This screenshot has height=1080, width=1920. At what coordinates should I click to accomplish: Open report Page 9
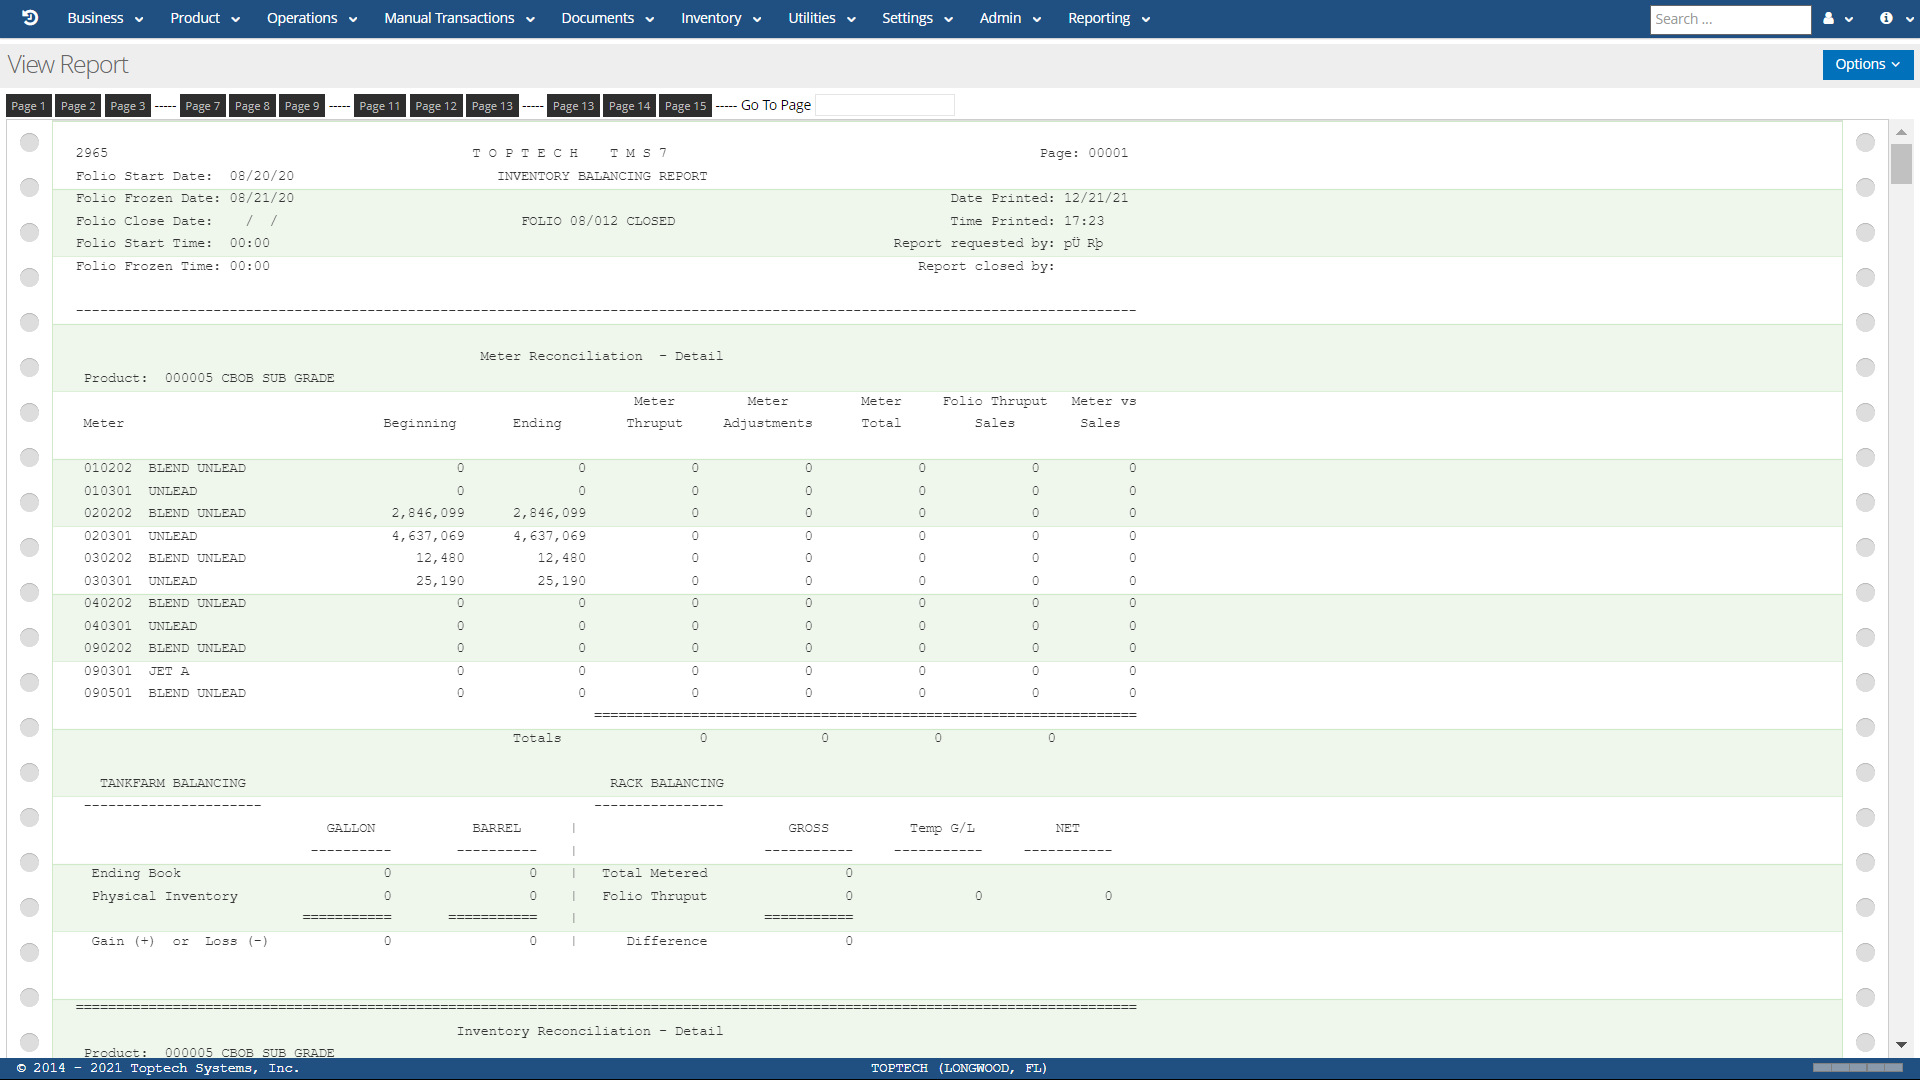coord(302,106)
